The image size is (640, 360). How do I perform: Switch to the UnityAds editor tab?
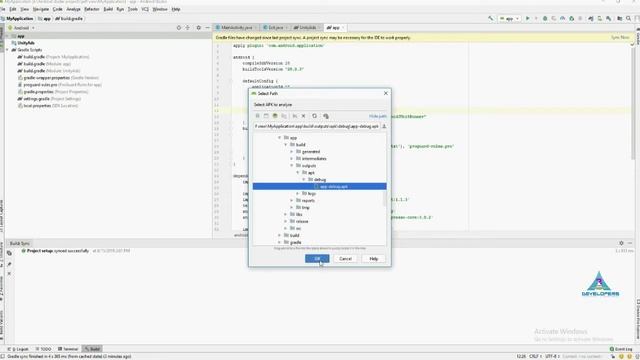[x=307, y=28]
